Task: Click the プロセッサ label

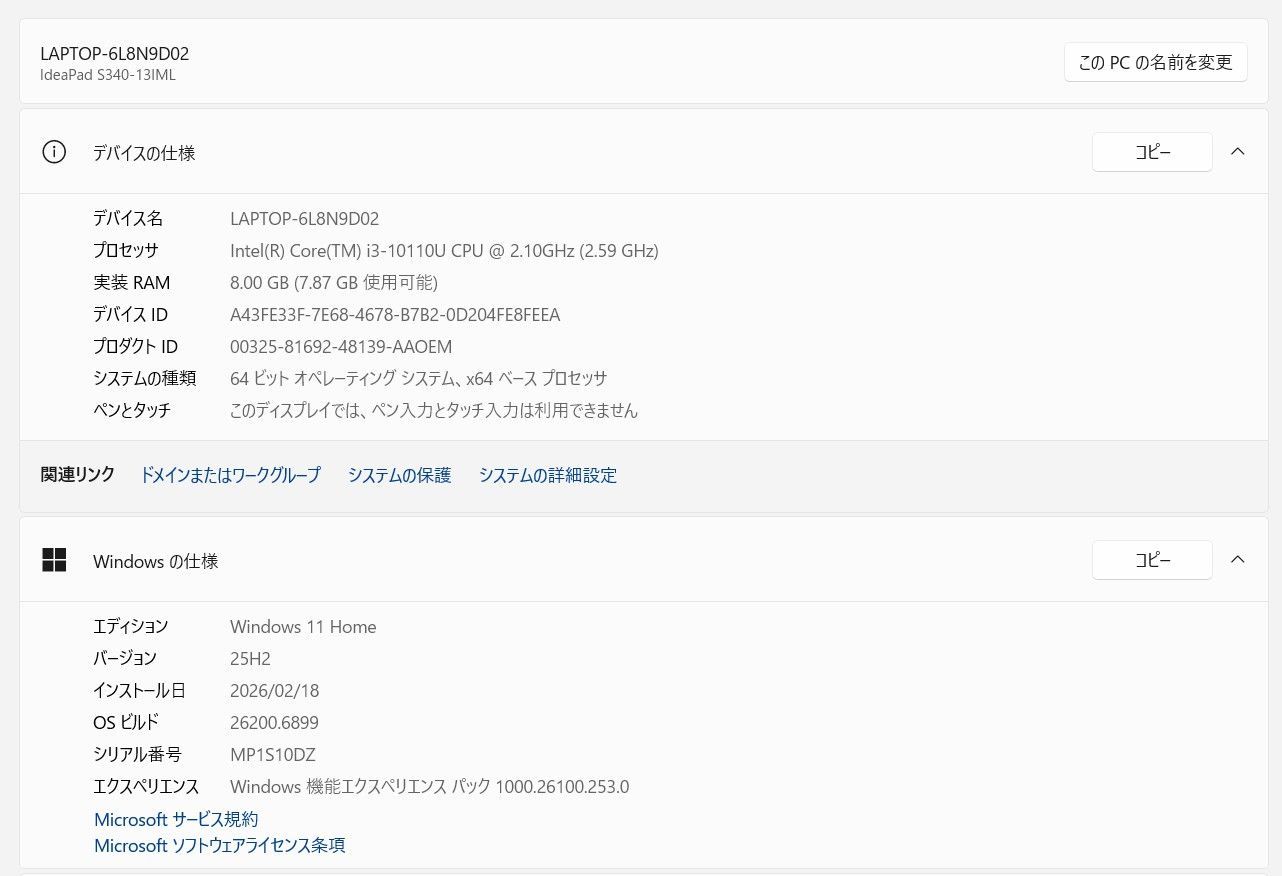Action: click(126, 250)
